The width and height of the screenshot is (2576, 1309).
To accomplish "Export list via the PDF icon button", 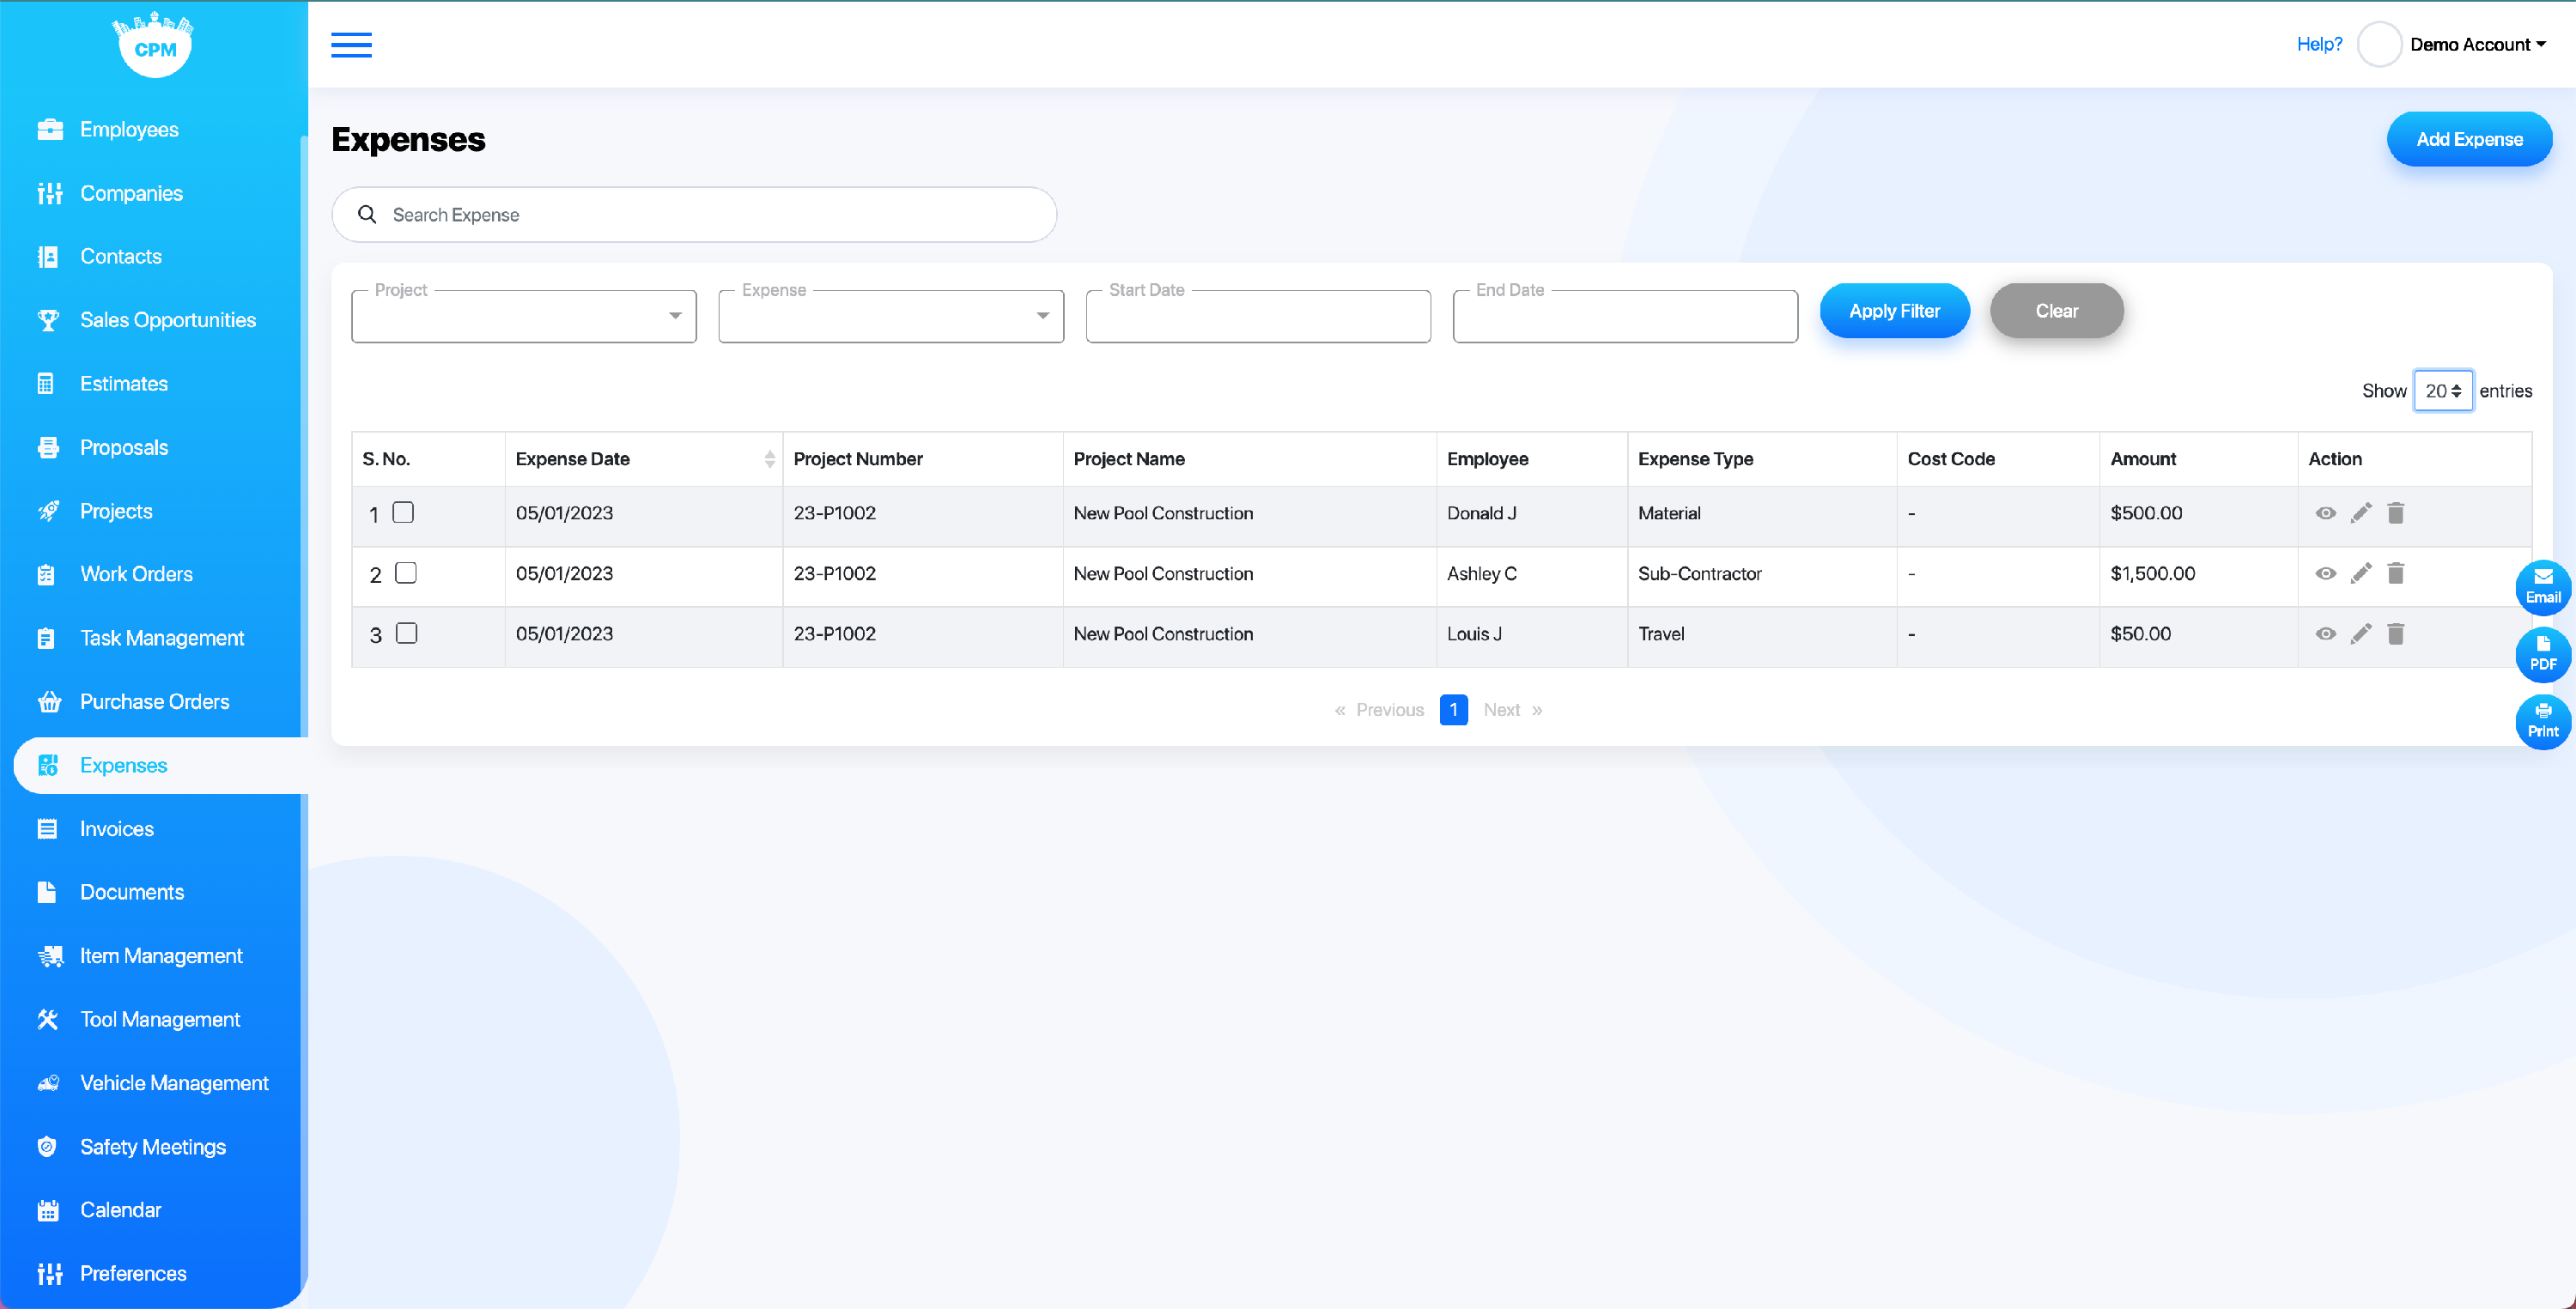I will [2543, 654].
